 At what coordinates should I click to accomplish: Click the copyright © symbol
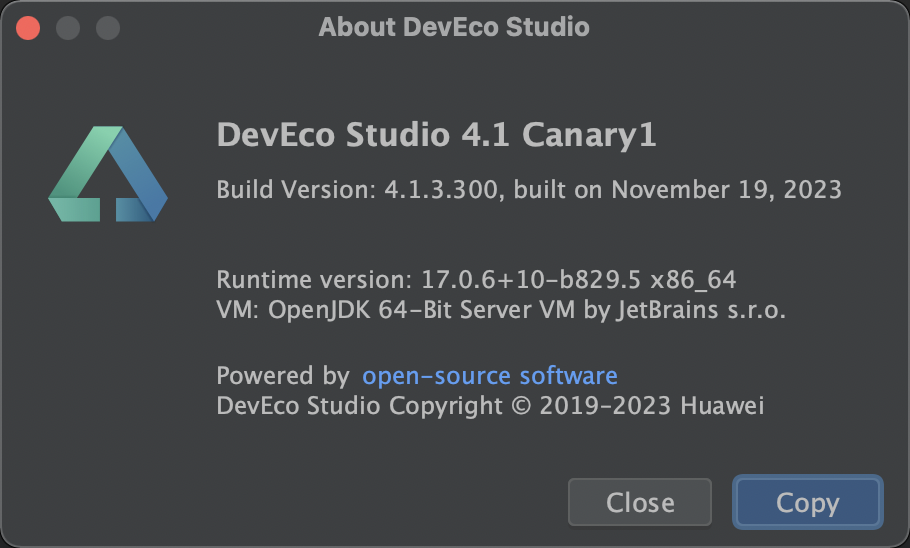521,406
